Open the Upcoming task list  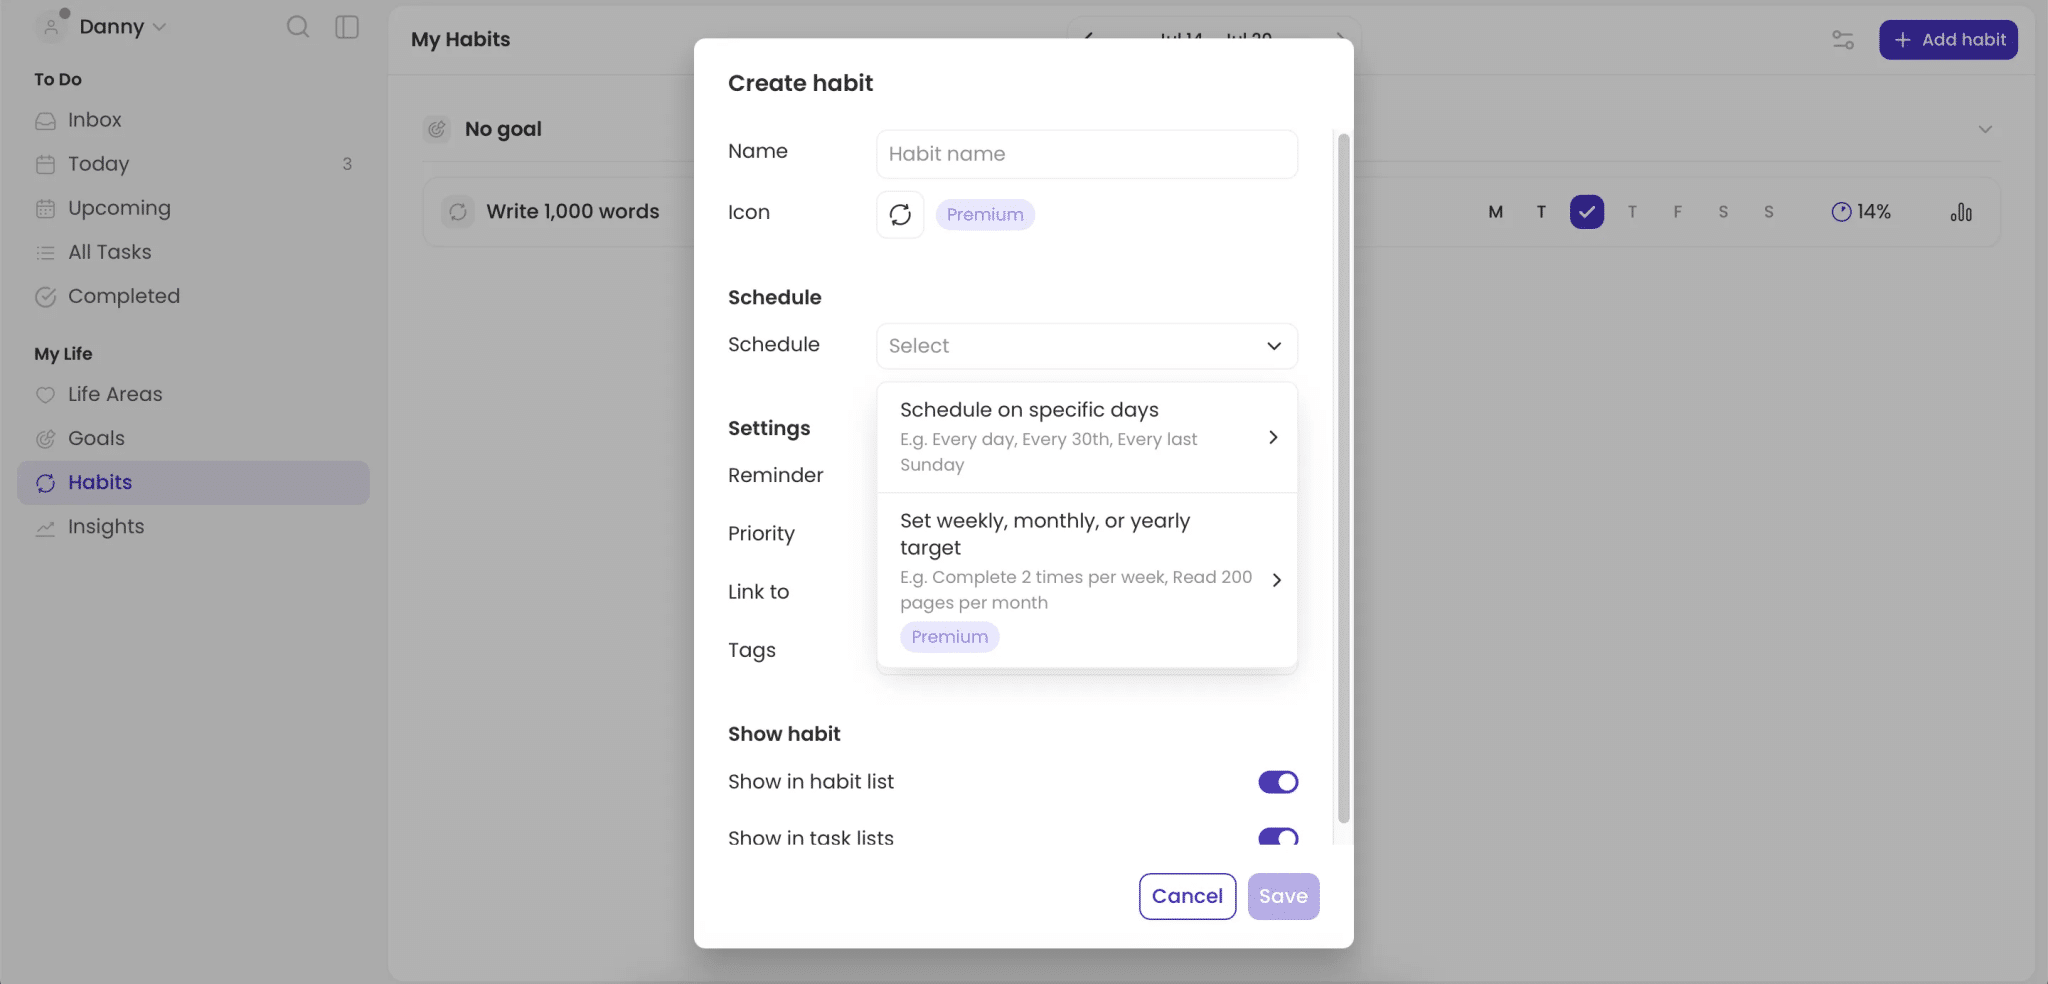[118, 208]
